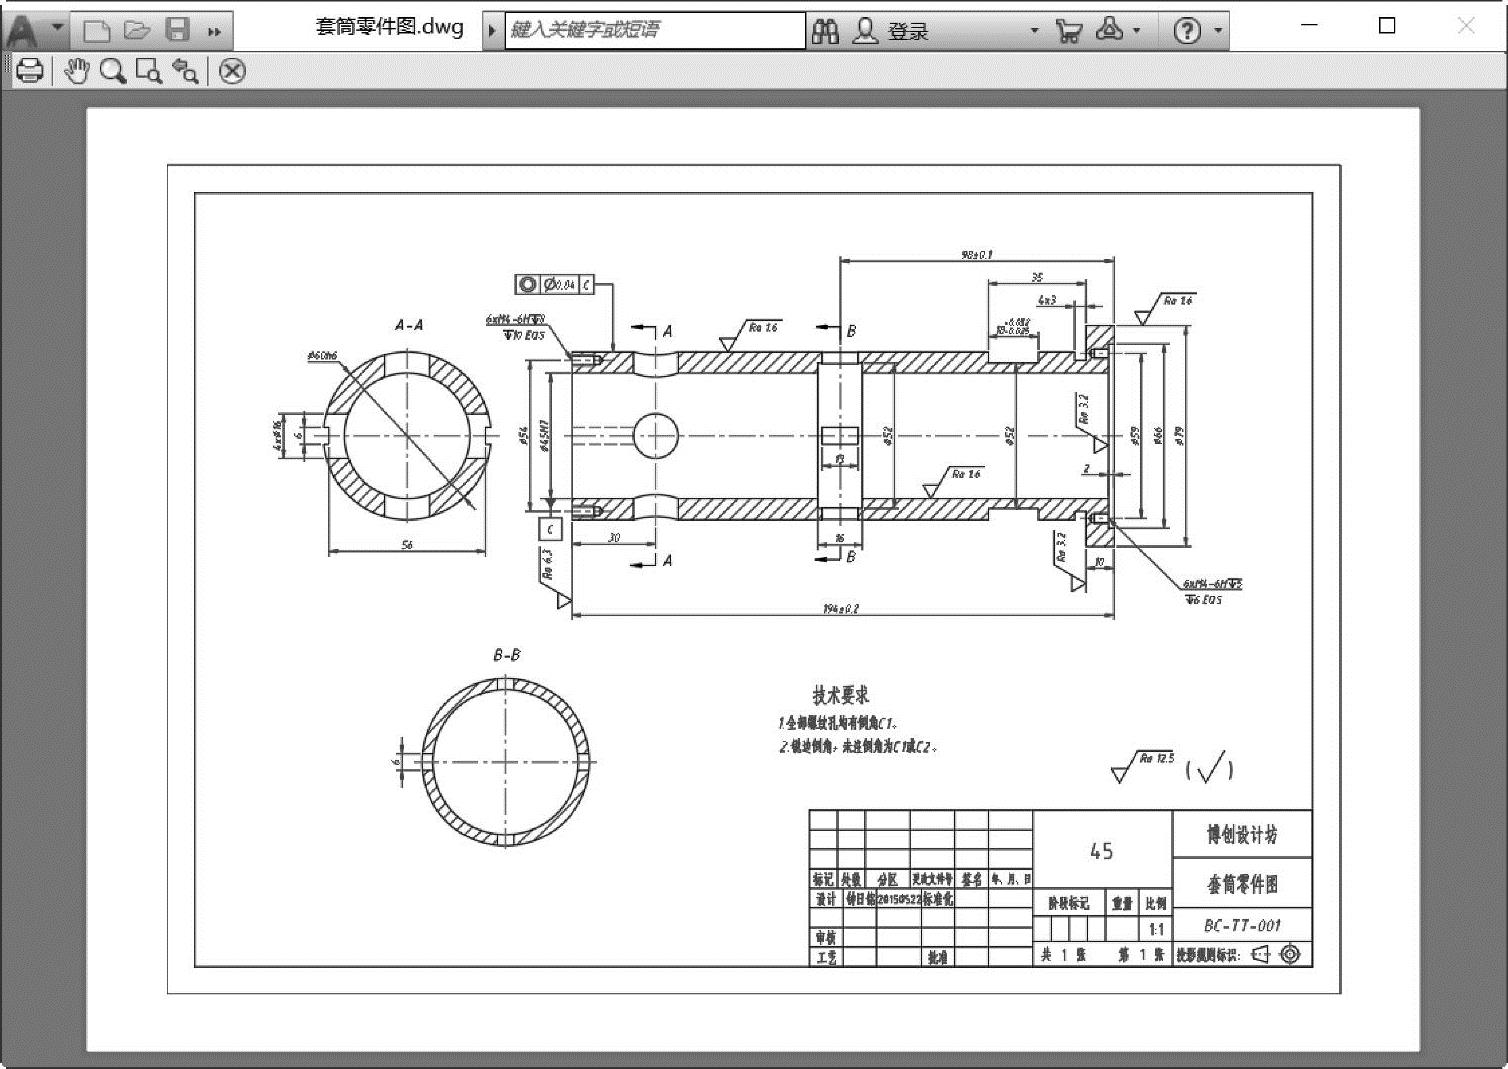Click the Open file folder icon
The image size is (1508, 1069).
coord(137,30)
